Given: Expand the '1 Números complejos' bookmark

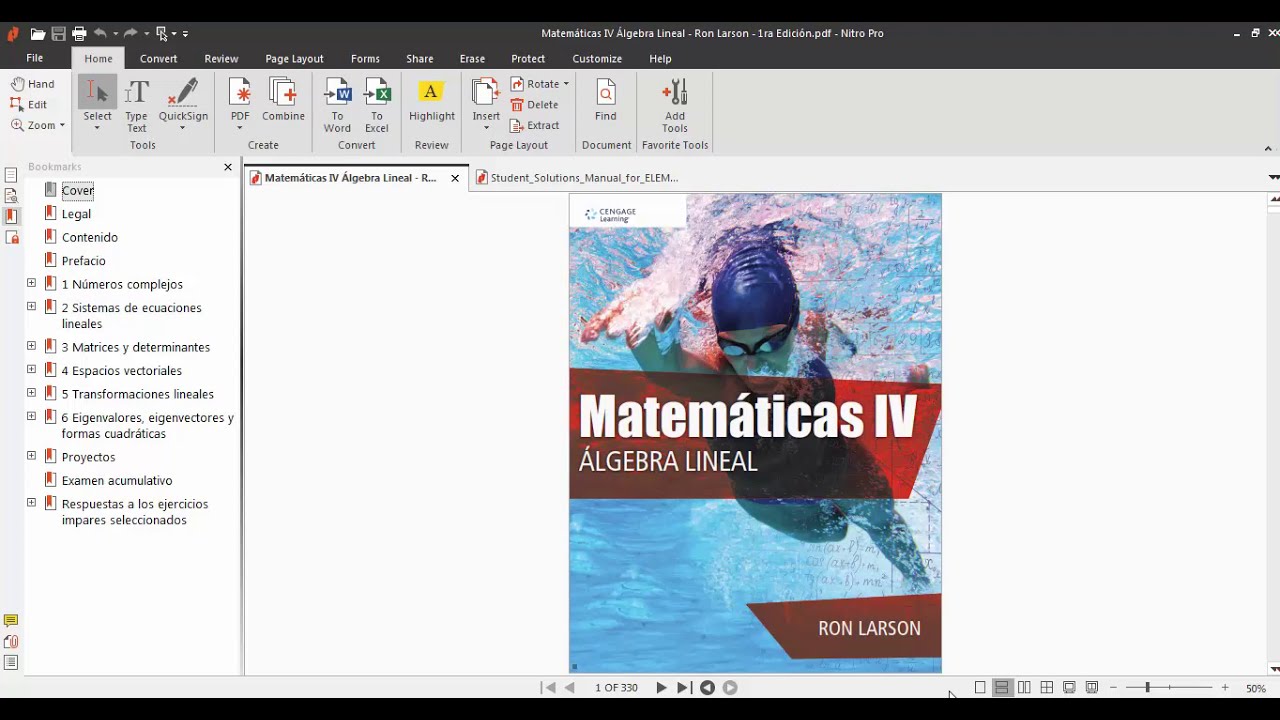Looking at the screenshot, I should (31, 283).
